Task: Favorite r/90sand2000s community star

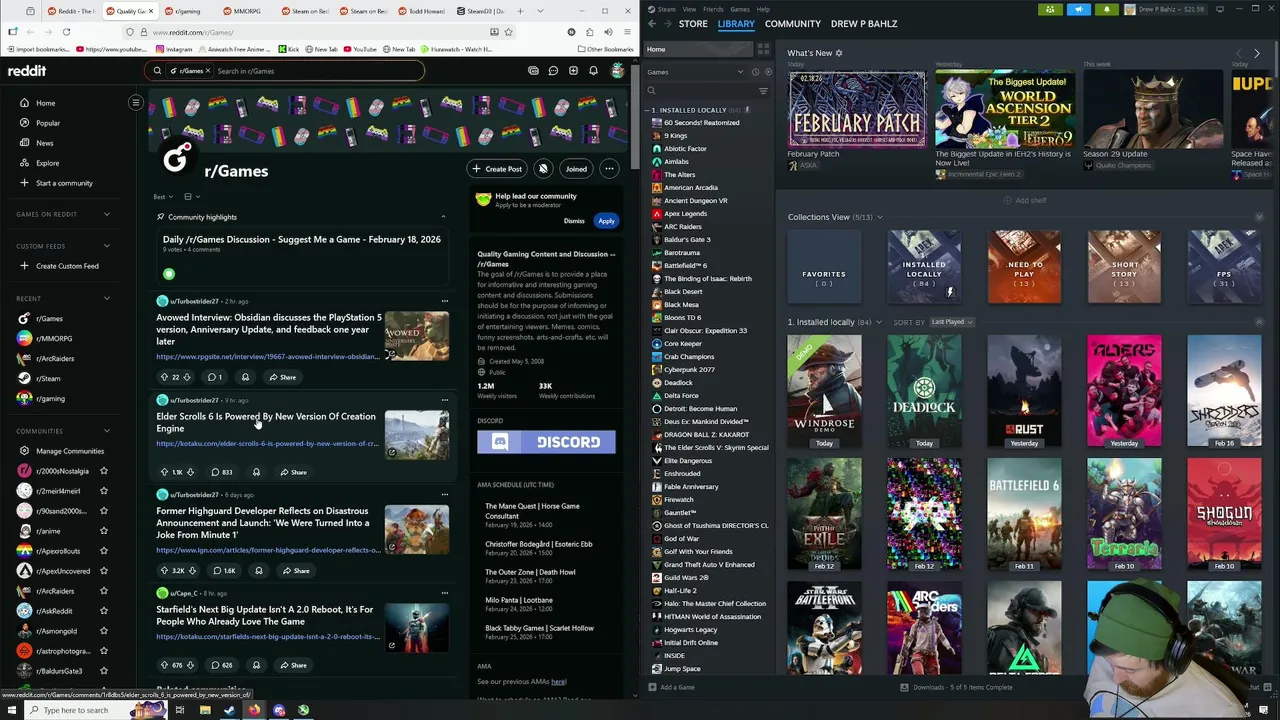Action: tap(103, 511)
